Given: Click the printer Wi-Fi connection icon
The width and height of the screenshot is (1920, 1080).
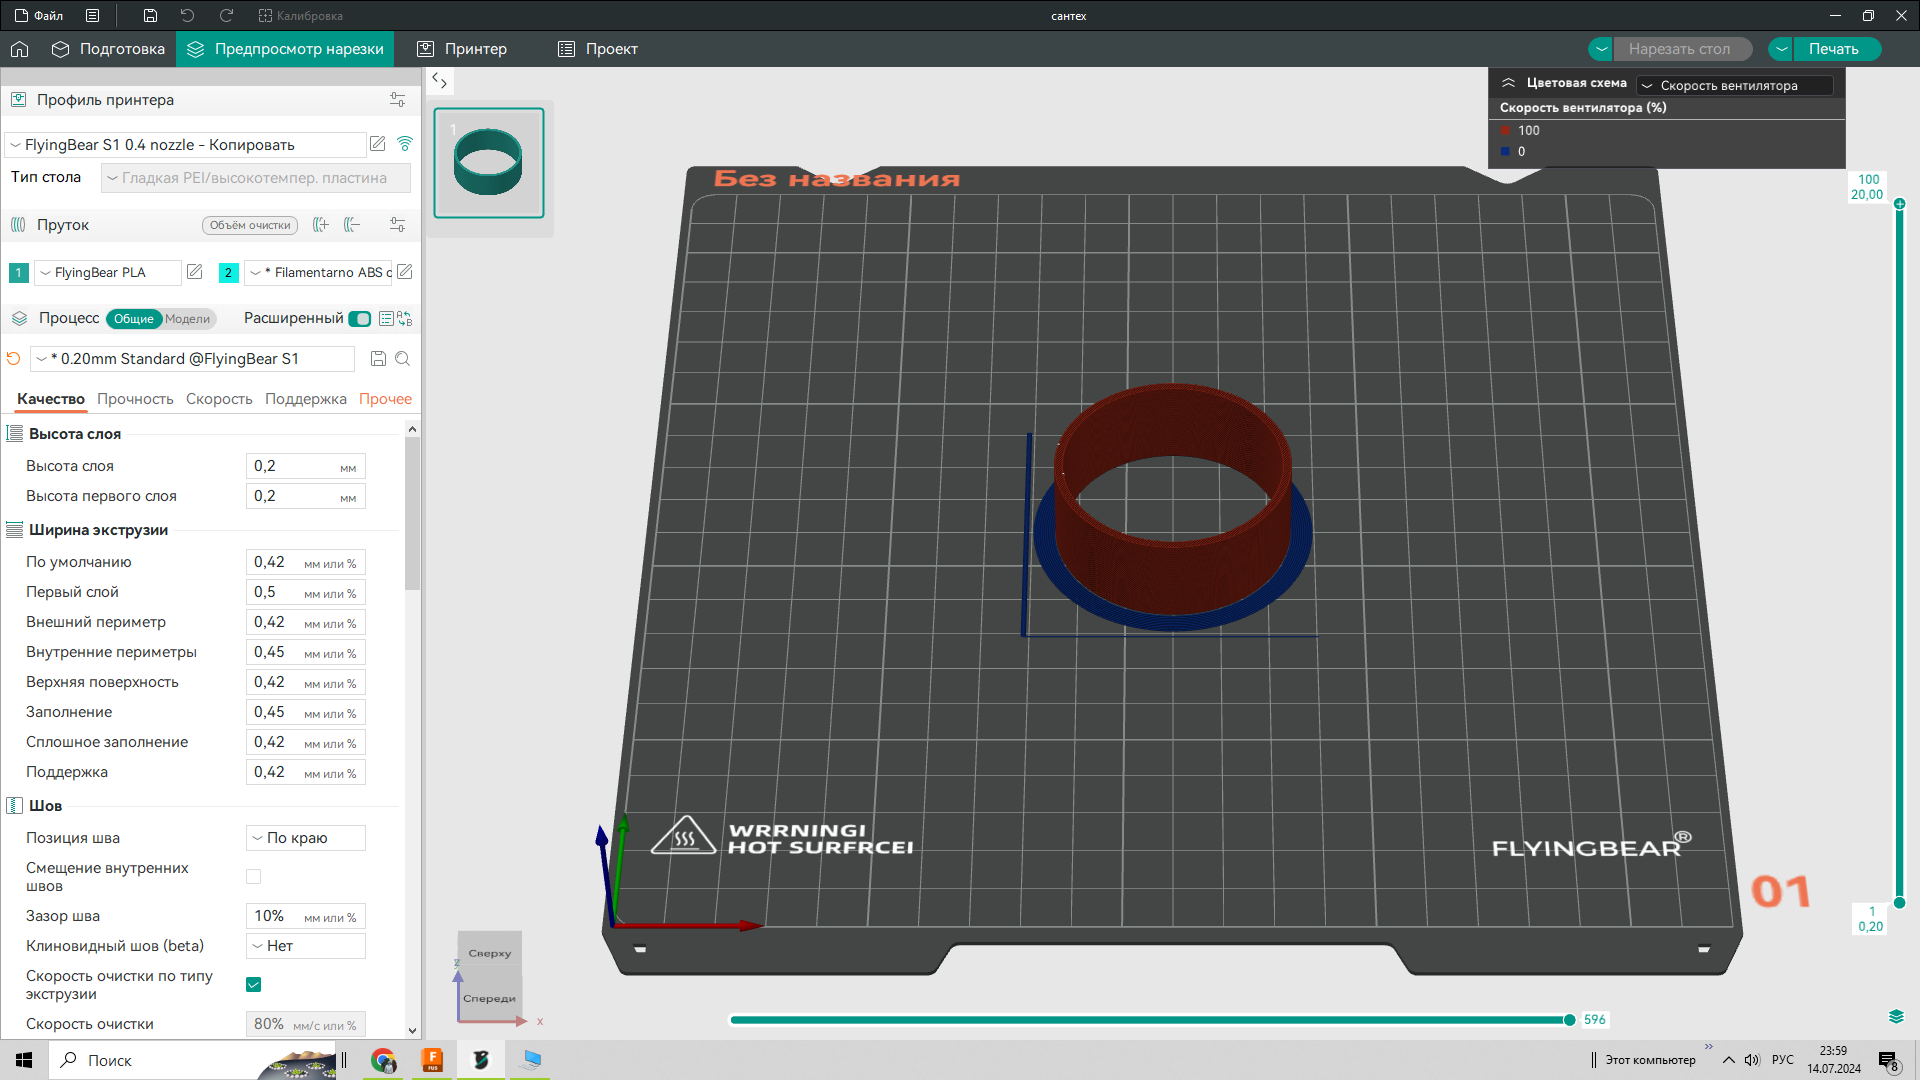Looking at the screenshot, I should coord(405,144).
